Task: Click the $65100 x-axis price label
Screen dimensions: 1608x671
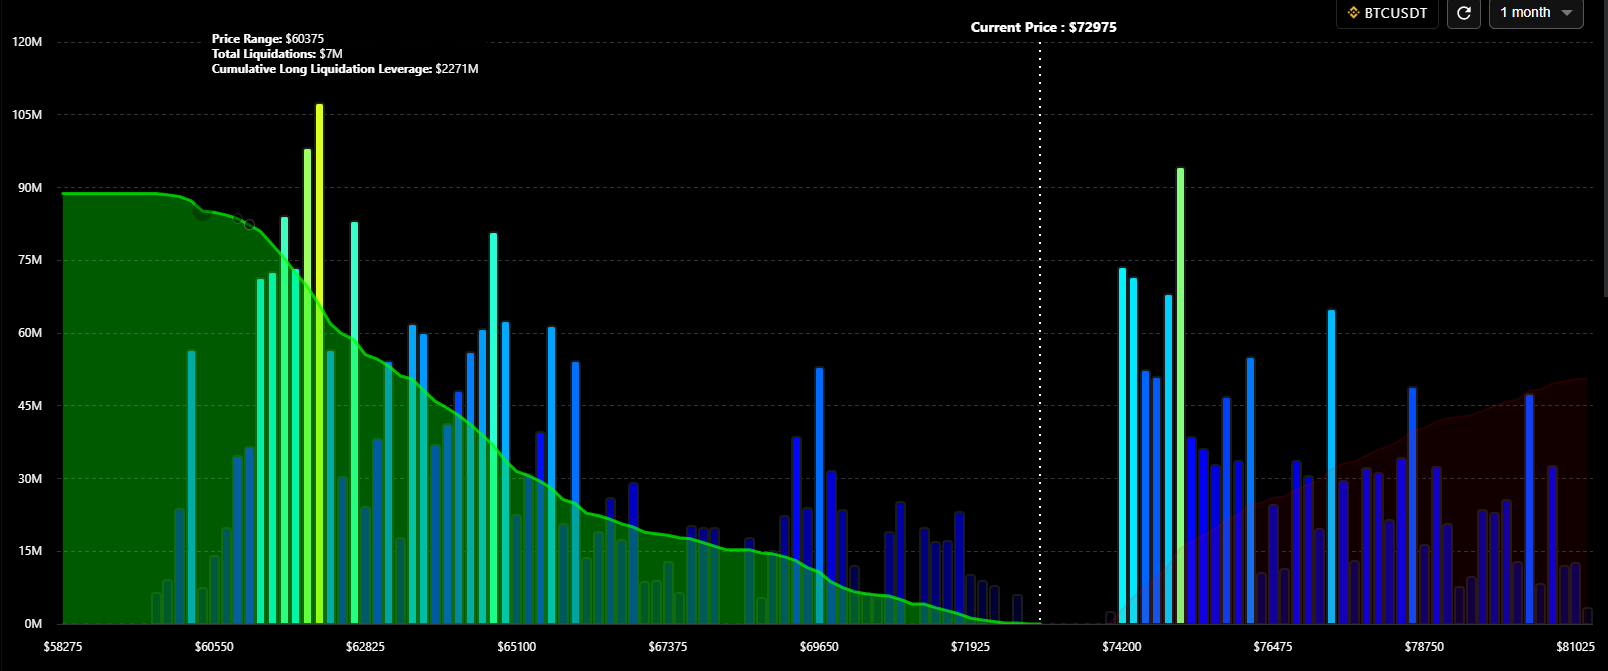Action: [516, 647]
